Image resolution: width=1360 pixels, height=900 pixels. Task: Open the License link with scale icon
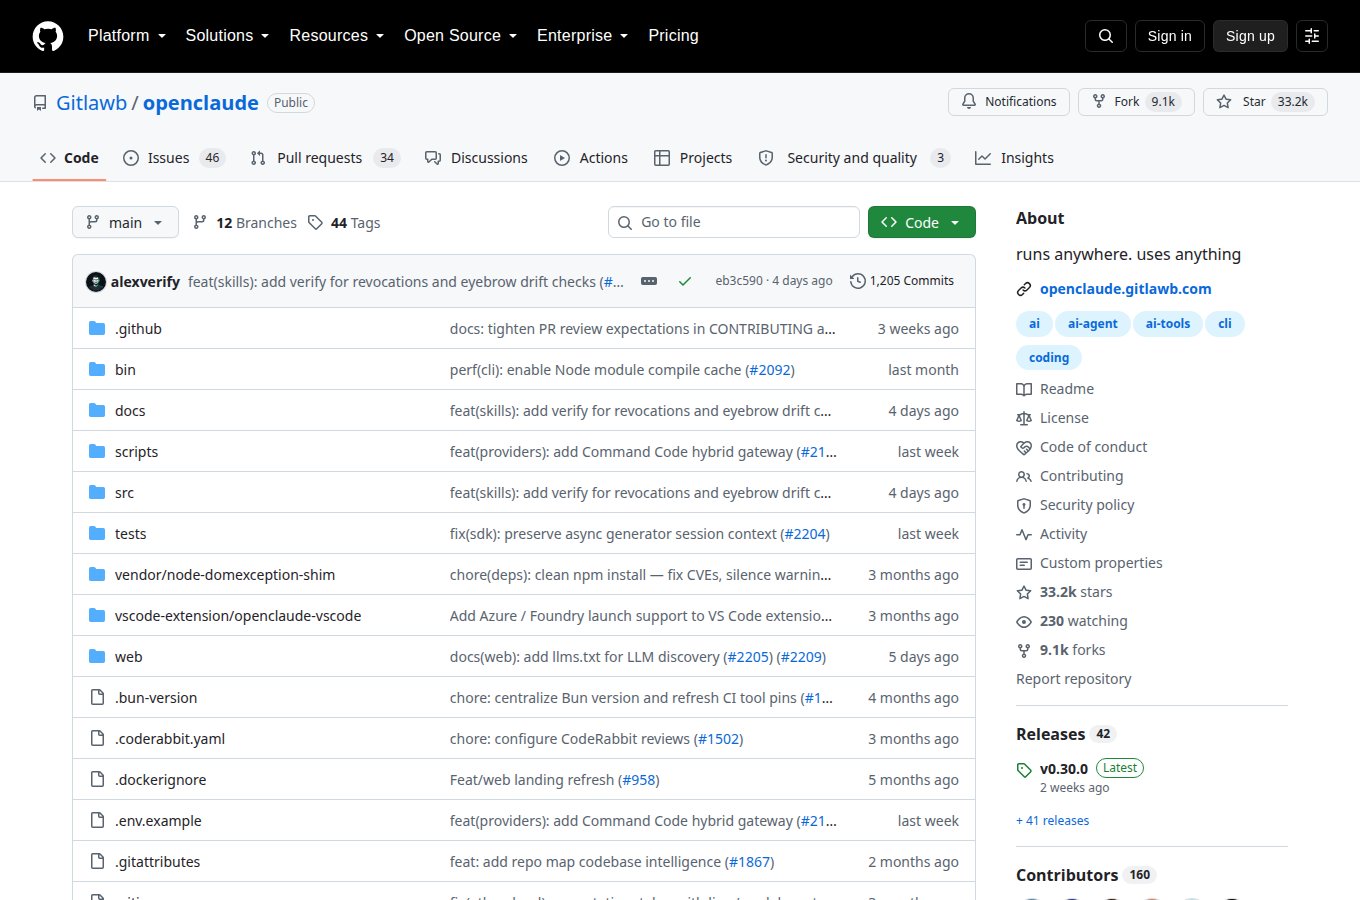tap(1052, 418)
